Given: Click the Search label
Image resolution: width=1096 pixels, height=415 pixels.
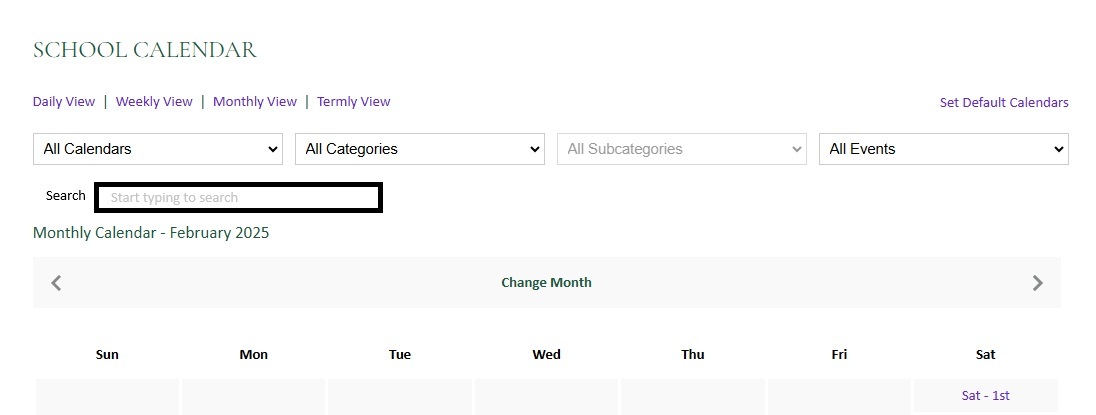Looking at the screenshot, I should [66, 196].
